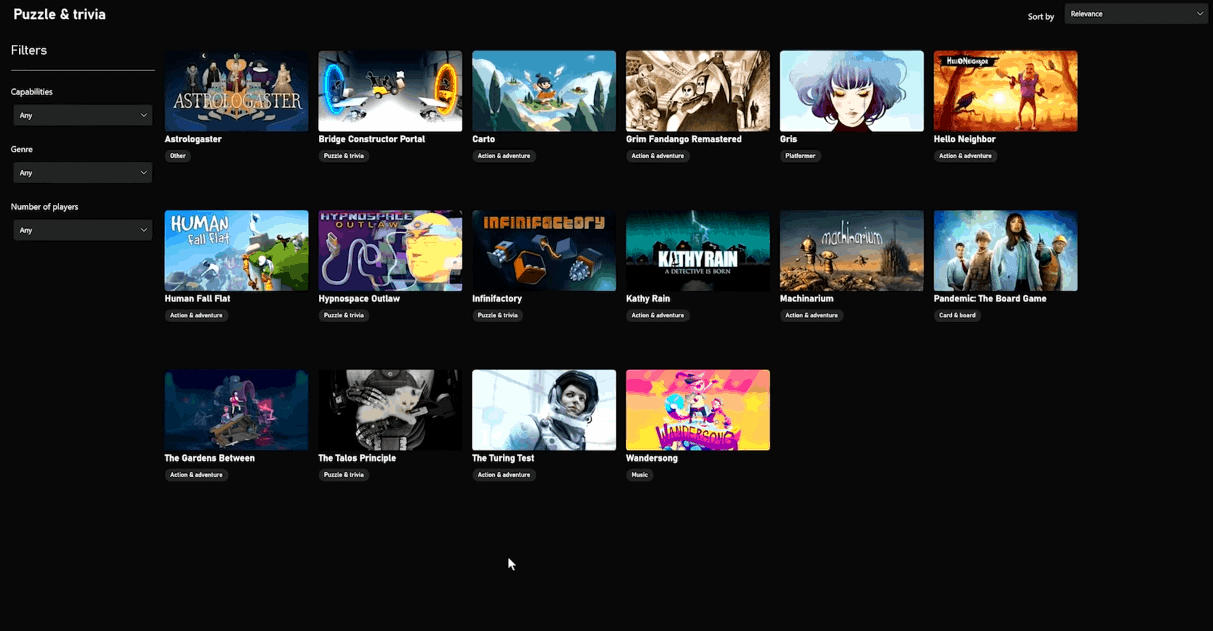Select the Bridge Constructor Portal thumbnail
1213x631 pixels.
tap(390, 90)
